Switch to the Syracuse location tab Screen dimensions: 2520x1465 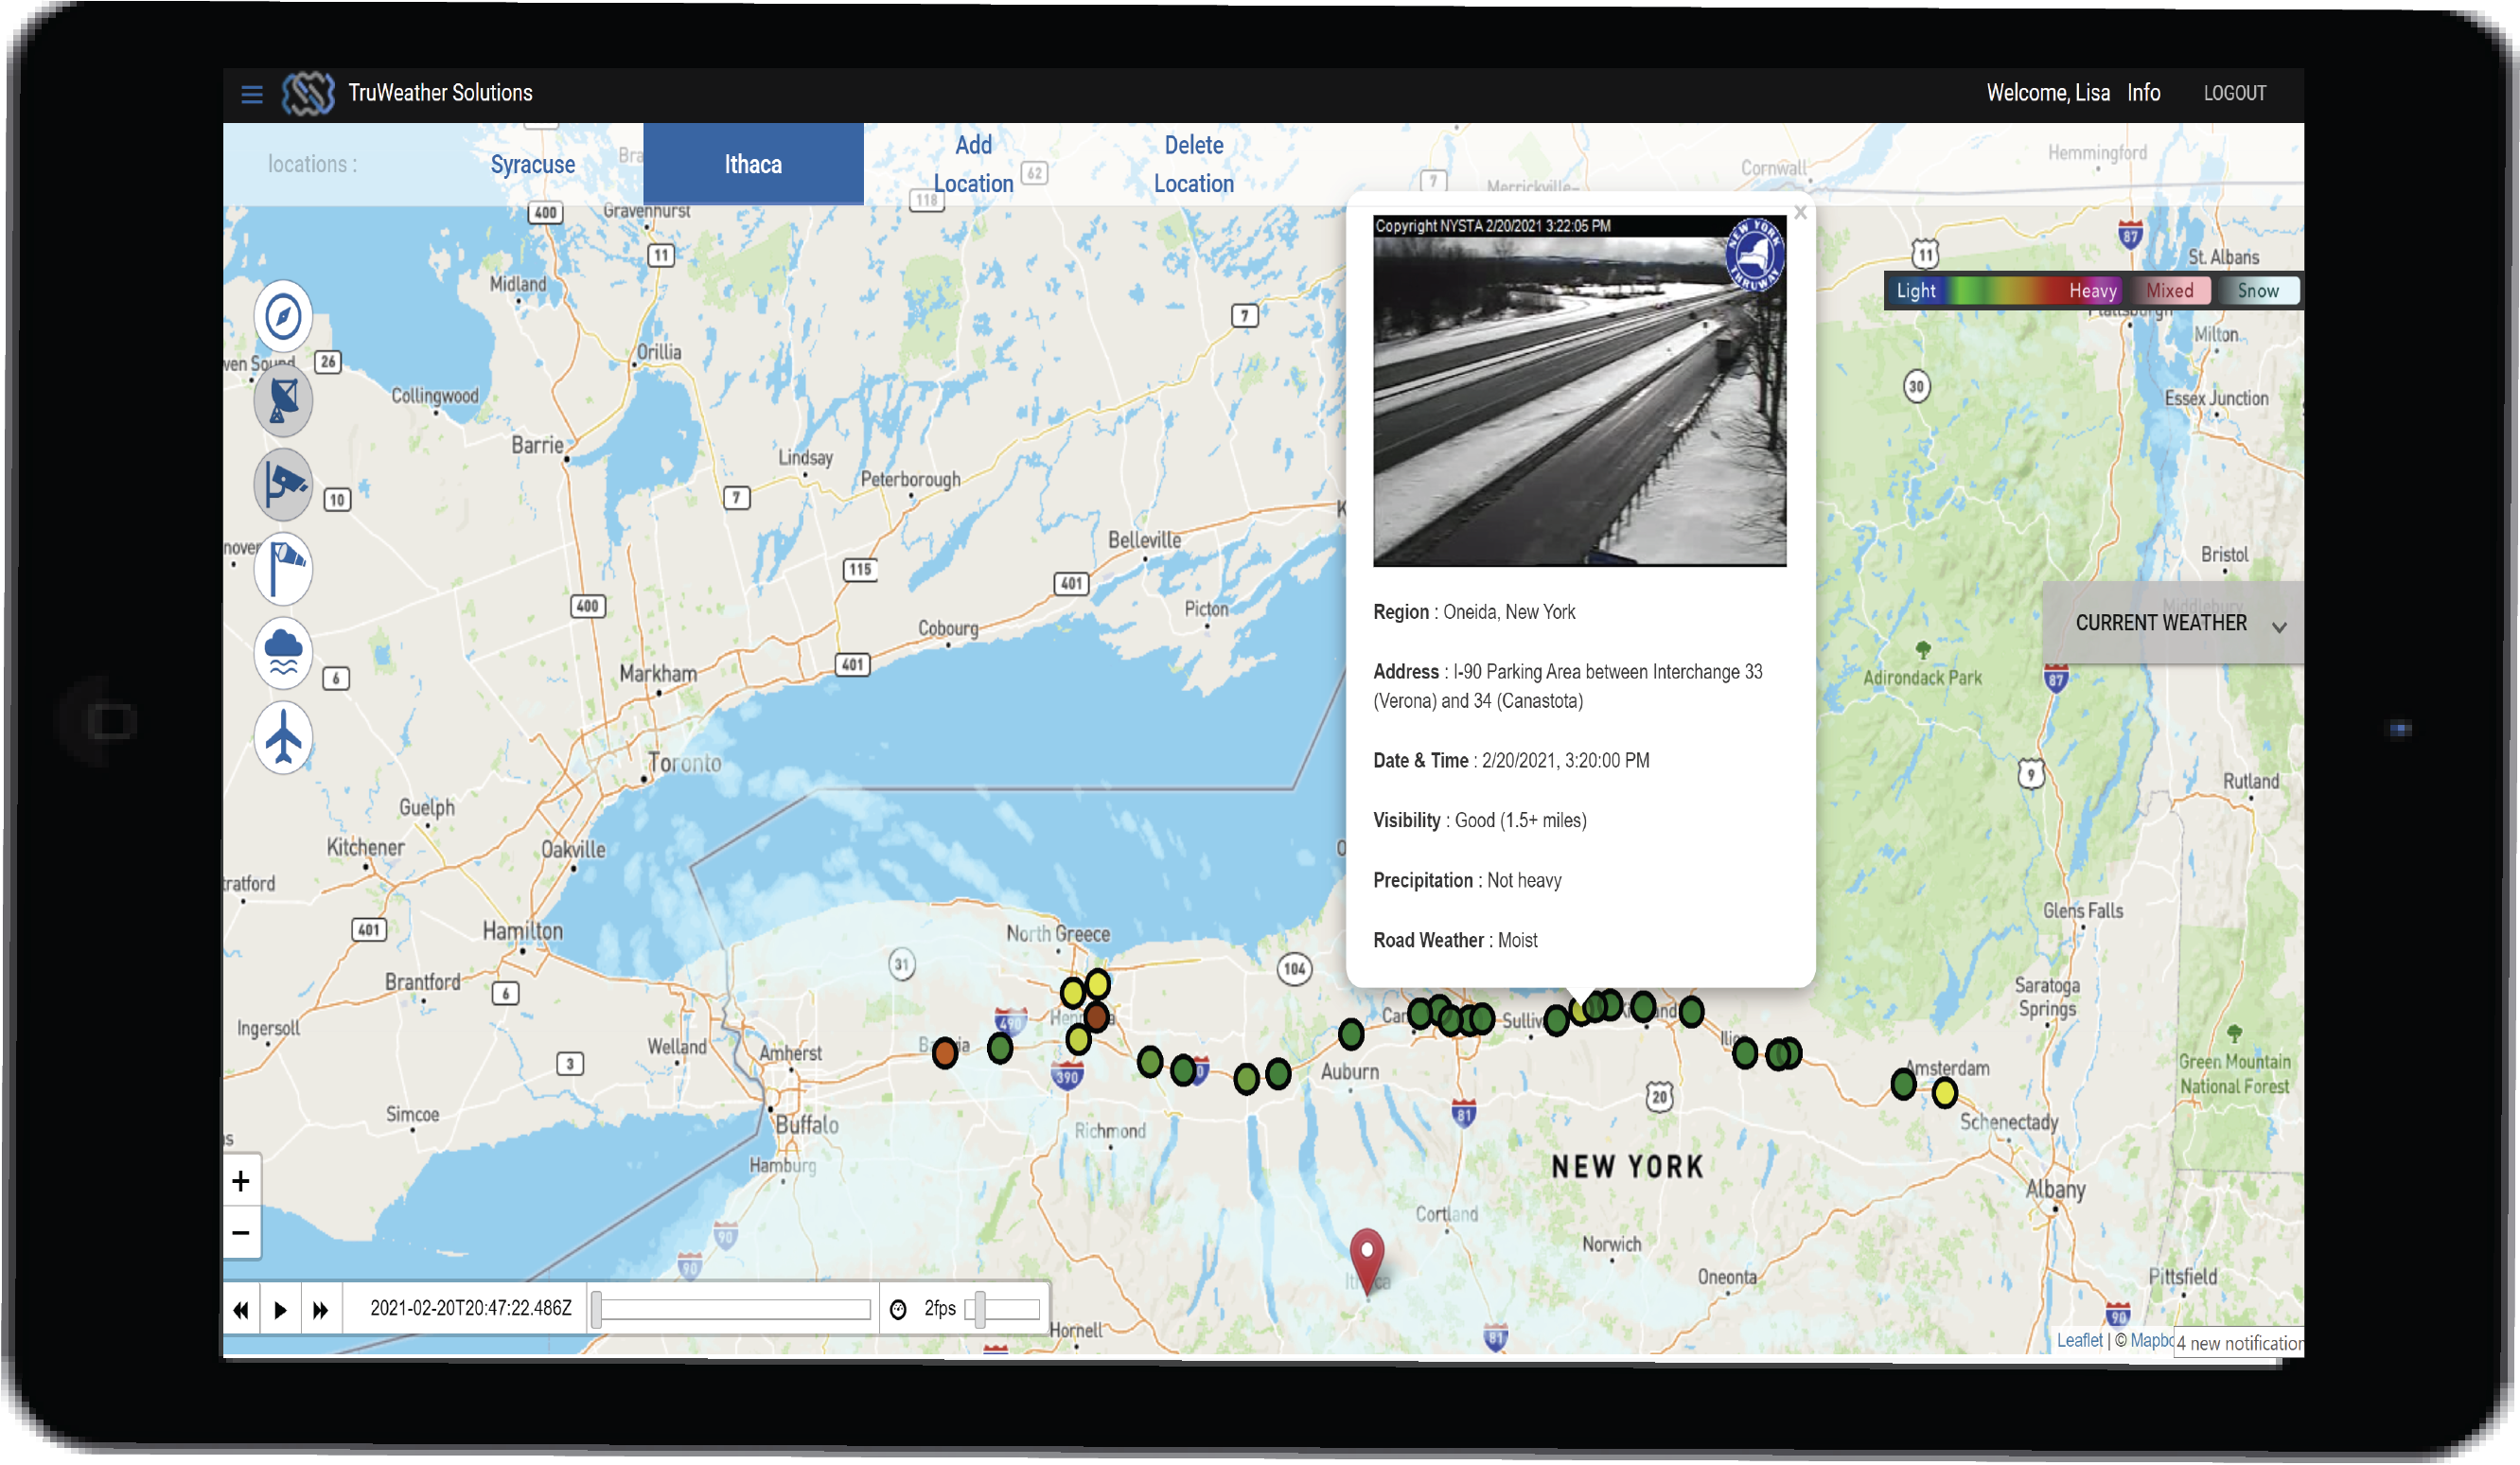(530, 164)
